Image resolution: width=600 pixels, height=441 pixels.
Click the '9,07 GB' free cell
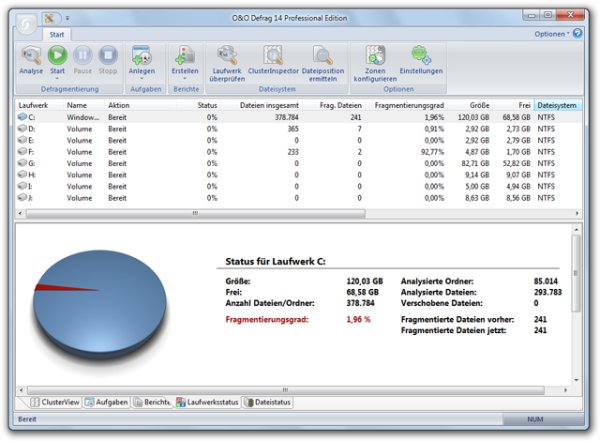[x=518, y=175]
